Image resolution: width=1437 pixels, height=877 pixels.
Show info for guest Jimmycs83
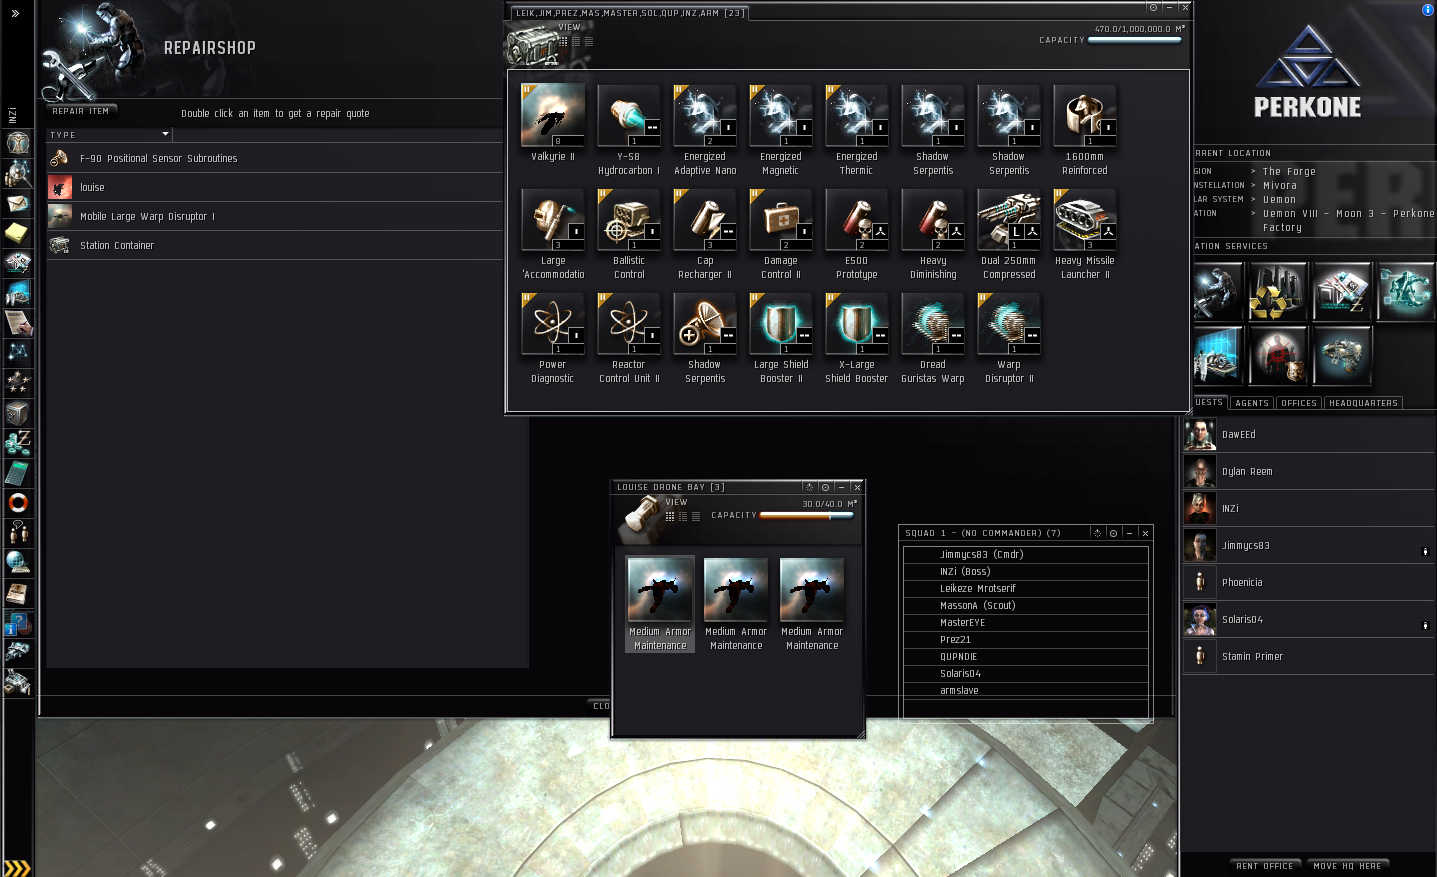(1425, 551)
